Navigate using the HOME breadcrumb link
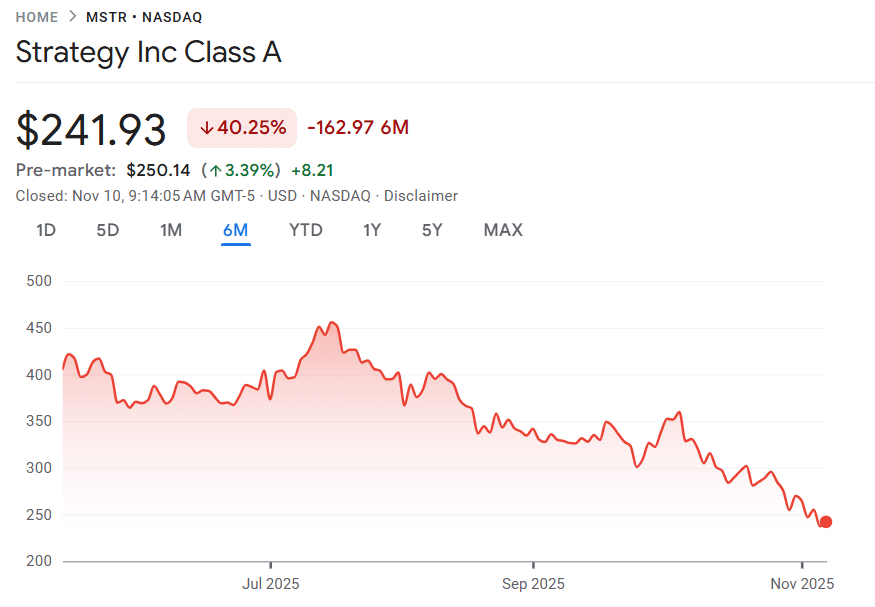Image resolution: width=875 pixels, height=607 pixels. point(36,17)
